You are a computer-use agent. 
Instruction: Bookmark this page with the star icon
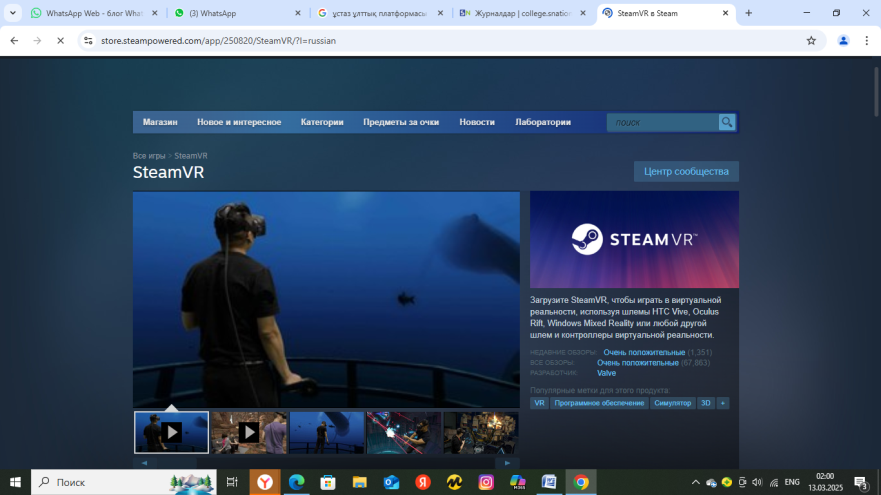811,40
